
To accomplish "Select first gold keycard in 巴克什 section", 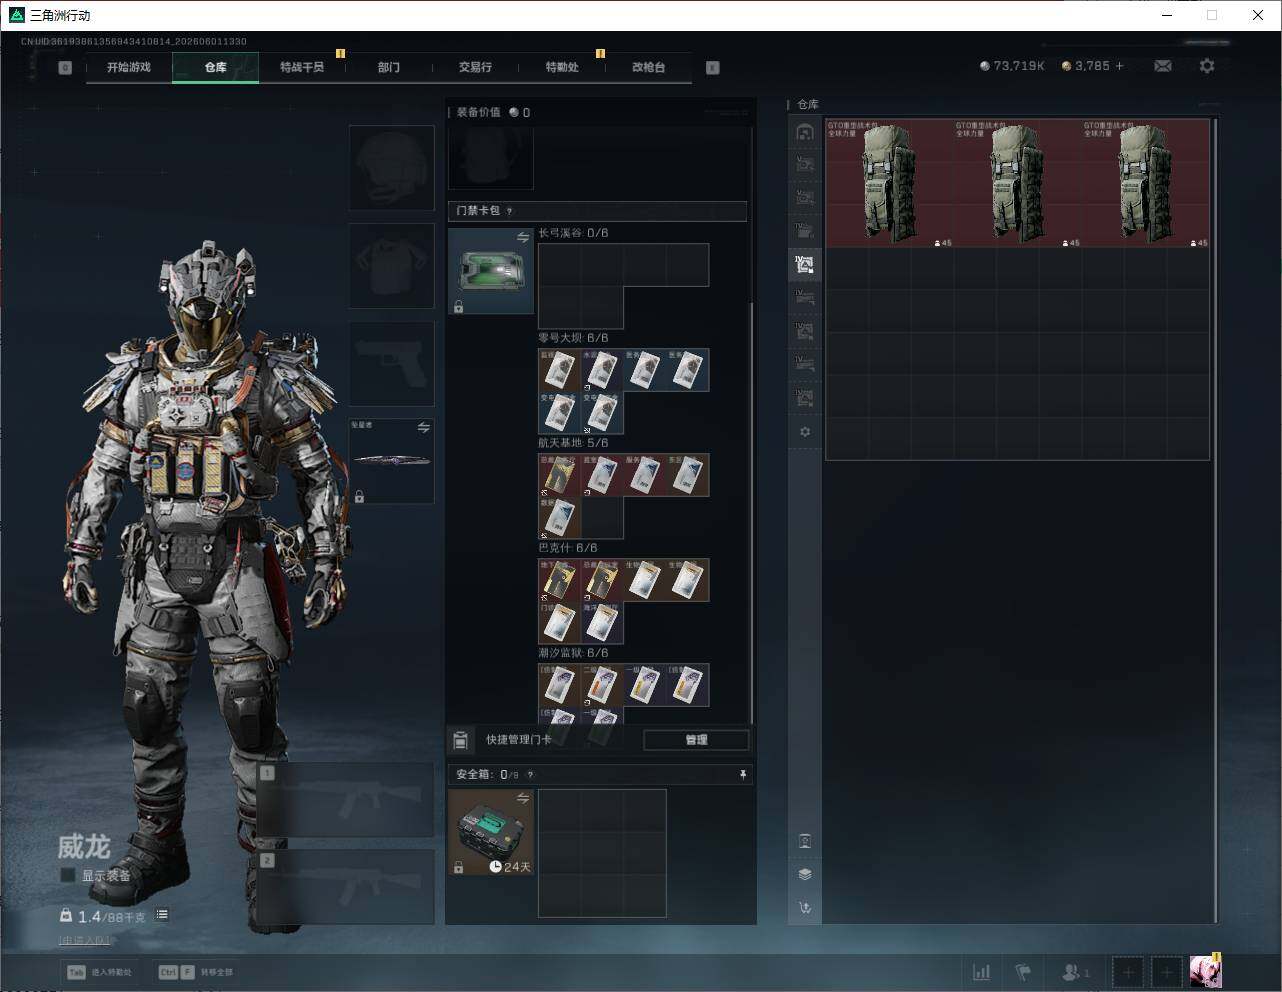I will tap(559, 580).
